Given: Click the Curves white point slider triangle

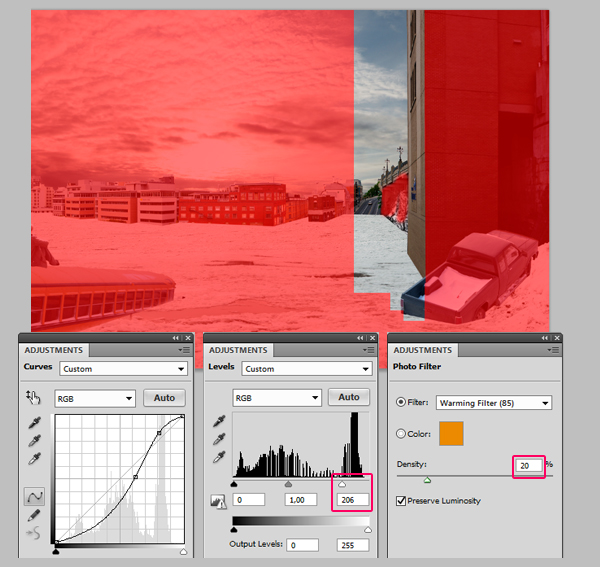Looking at the screenshot, I should pyautogui.click(x=183, y=551).
